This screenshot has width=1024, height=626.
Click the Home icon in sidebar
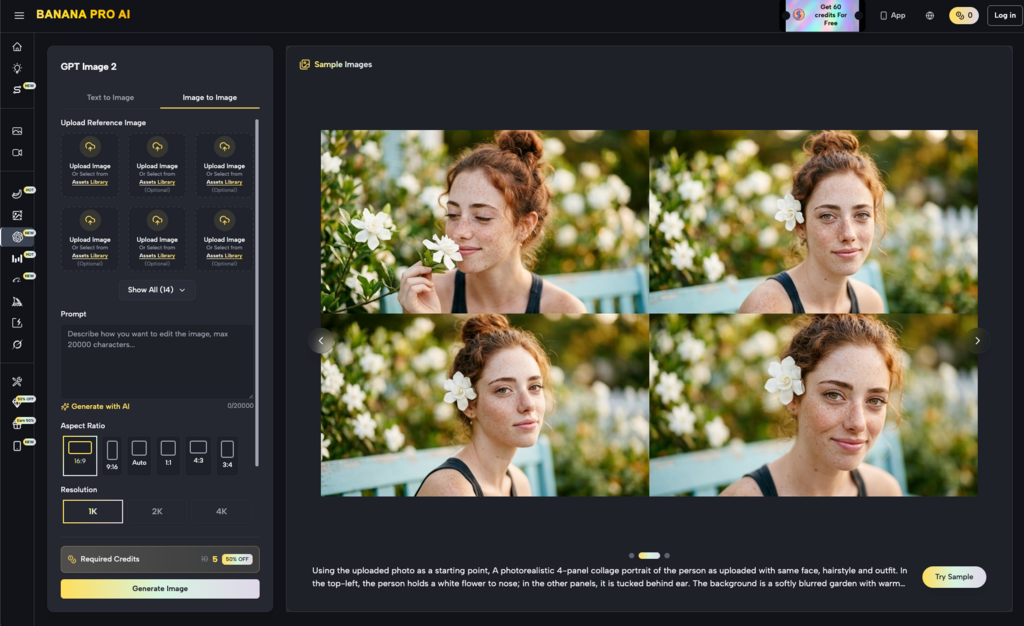click(x=17, y=47)
